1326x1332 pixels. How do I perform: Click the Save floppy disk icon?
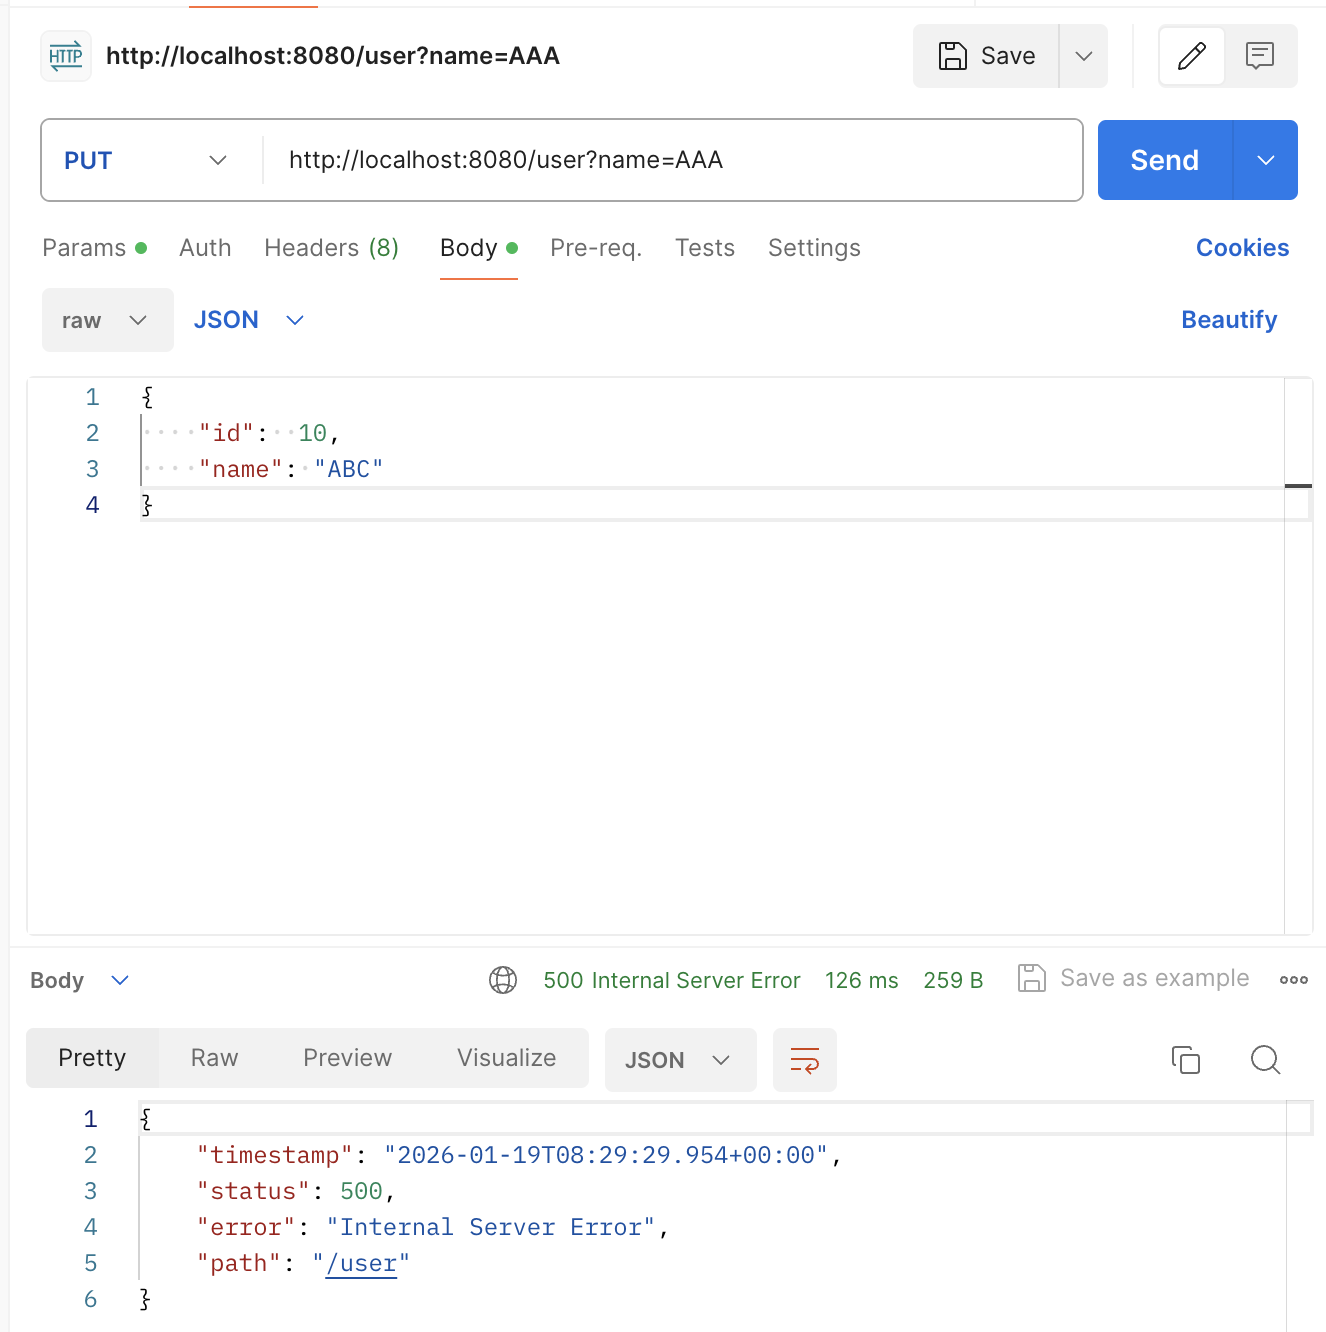tap(953, 56)
